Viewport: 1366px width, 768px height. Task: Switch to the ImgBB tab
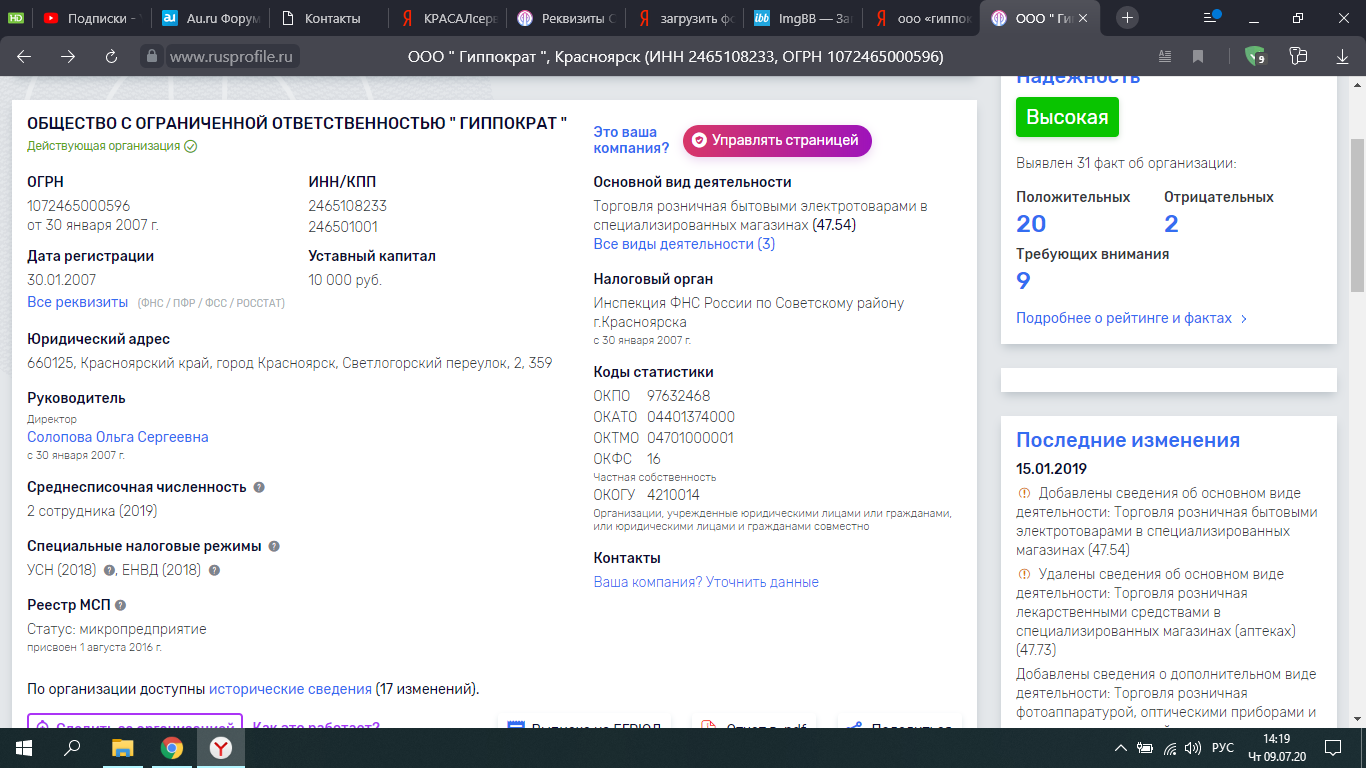(804, 17)
